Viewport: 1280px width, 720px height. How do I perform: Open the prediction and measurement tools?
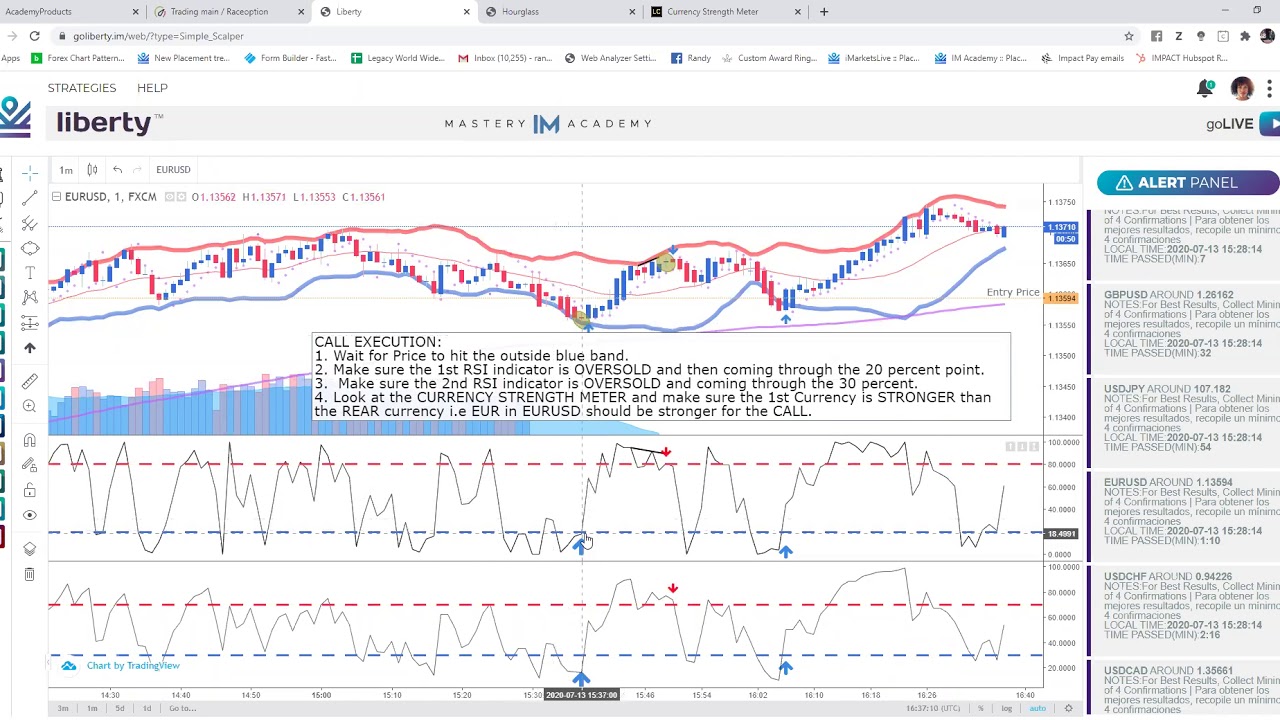(x=30, y=322)
